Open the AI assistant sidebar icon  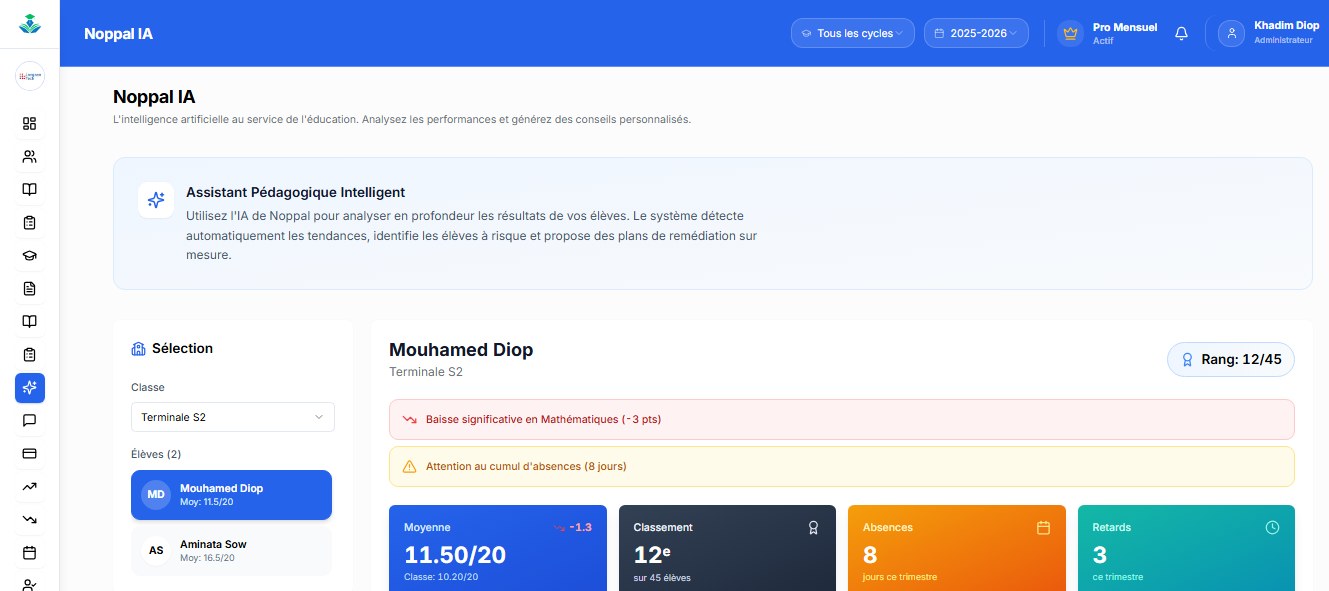29,388
